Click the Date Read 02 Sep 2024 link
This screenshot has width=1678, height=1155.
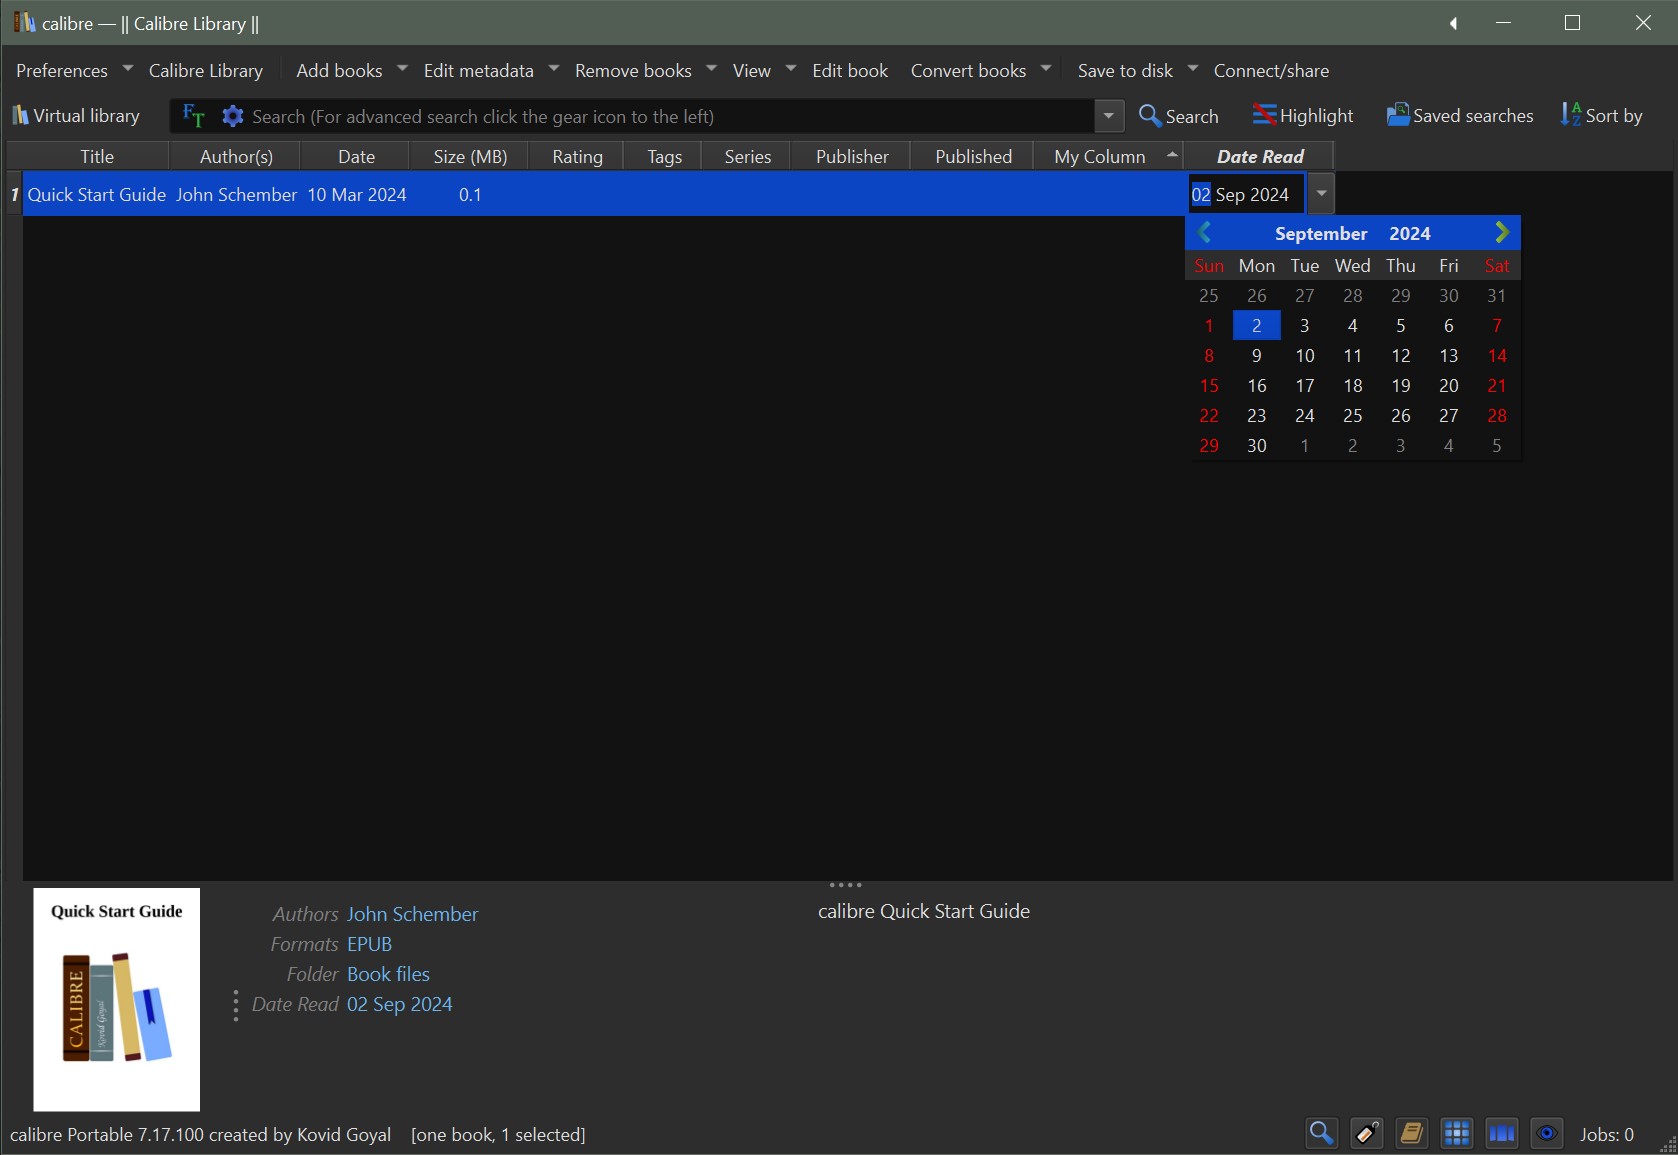click(399, 1004)
